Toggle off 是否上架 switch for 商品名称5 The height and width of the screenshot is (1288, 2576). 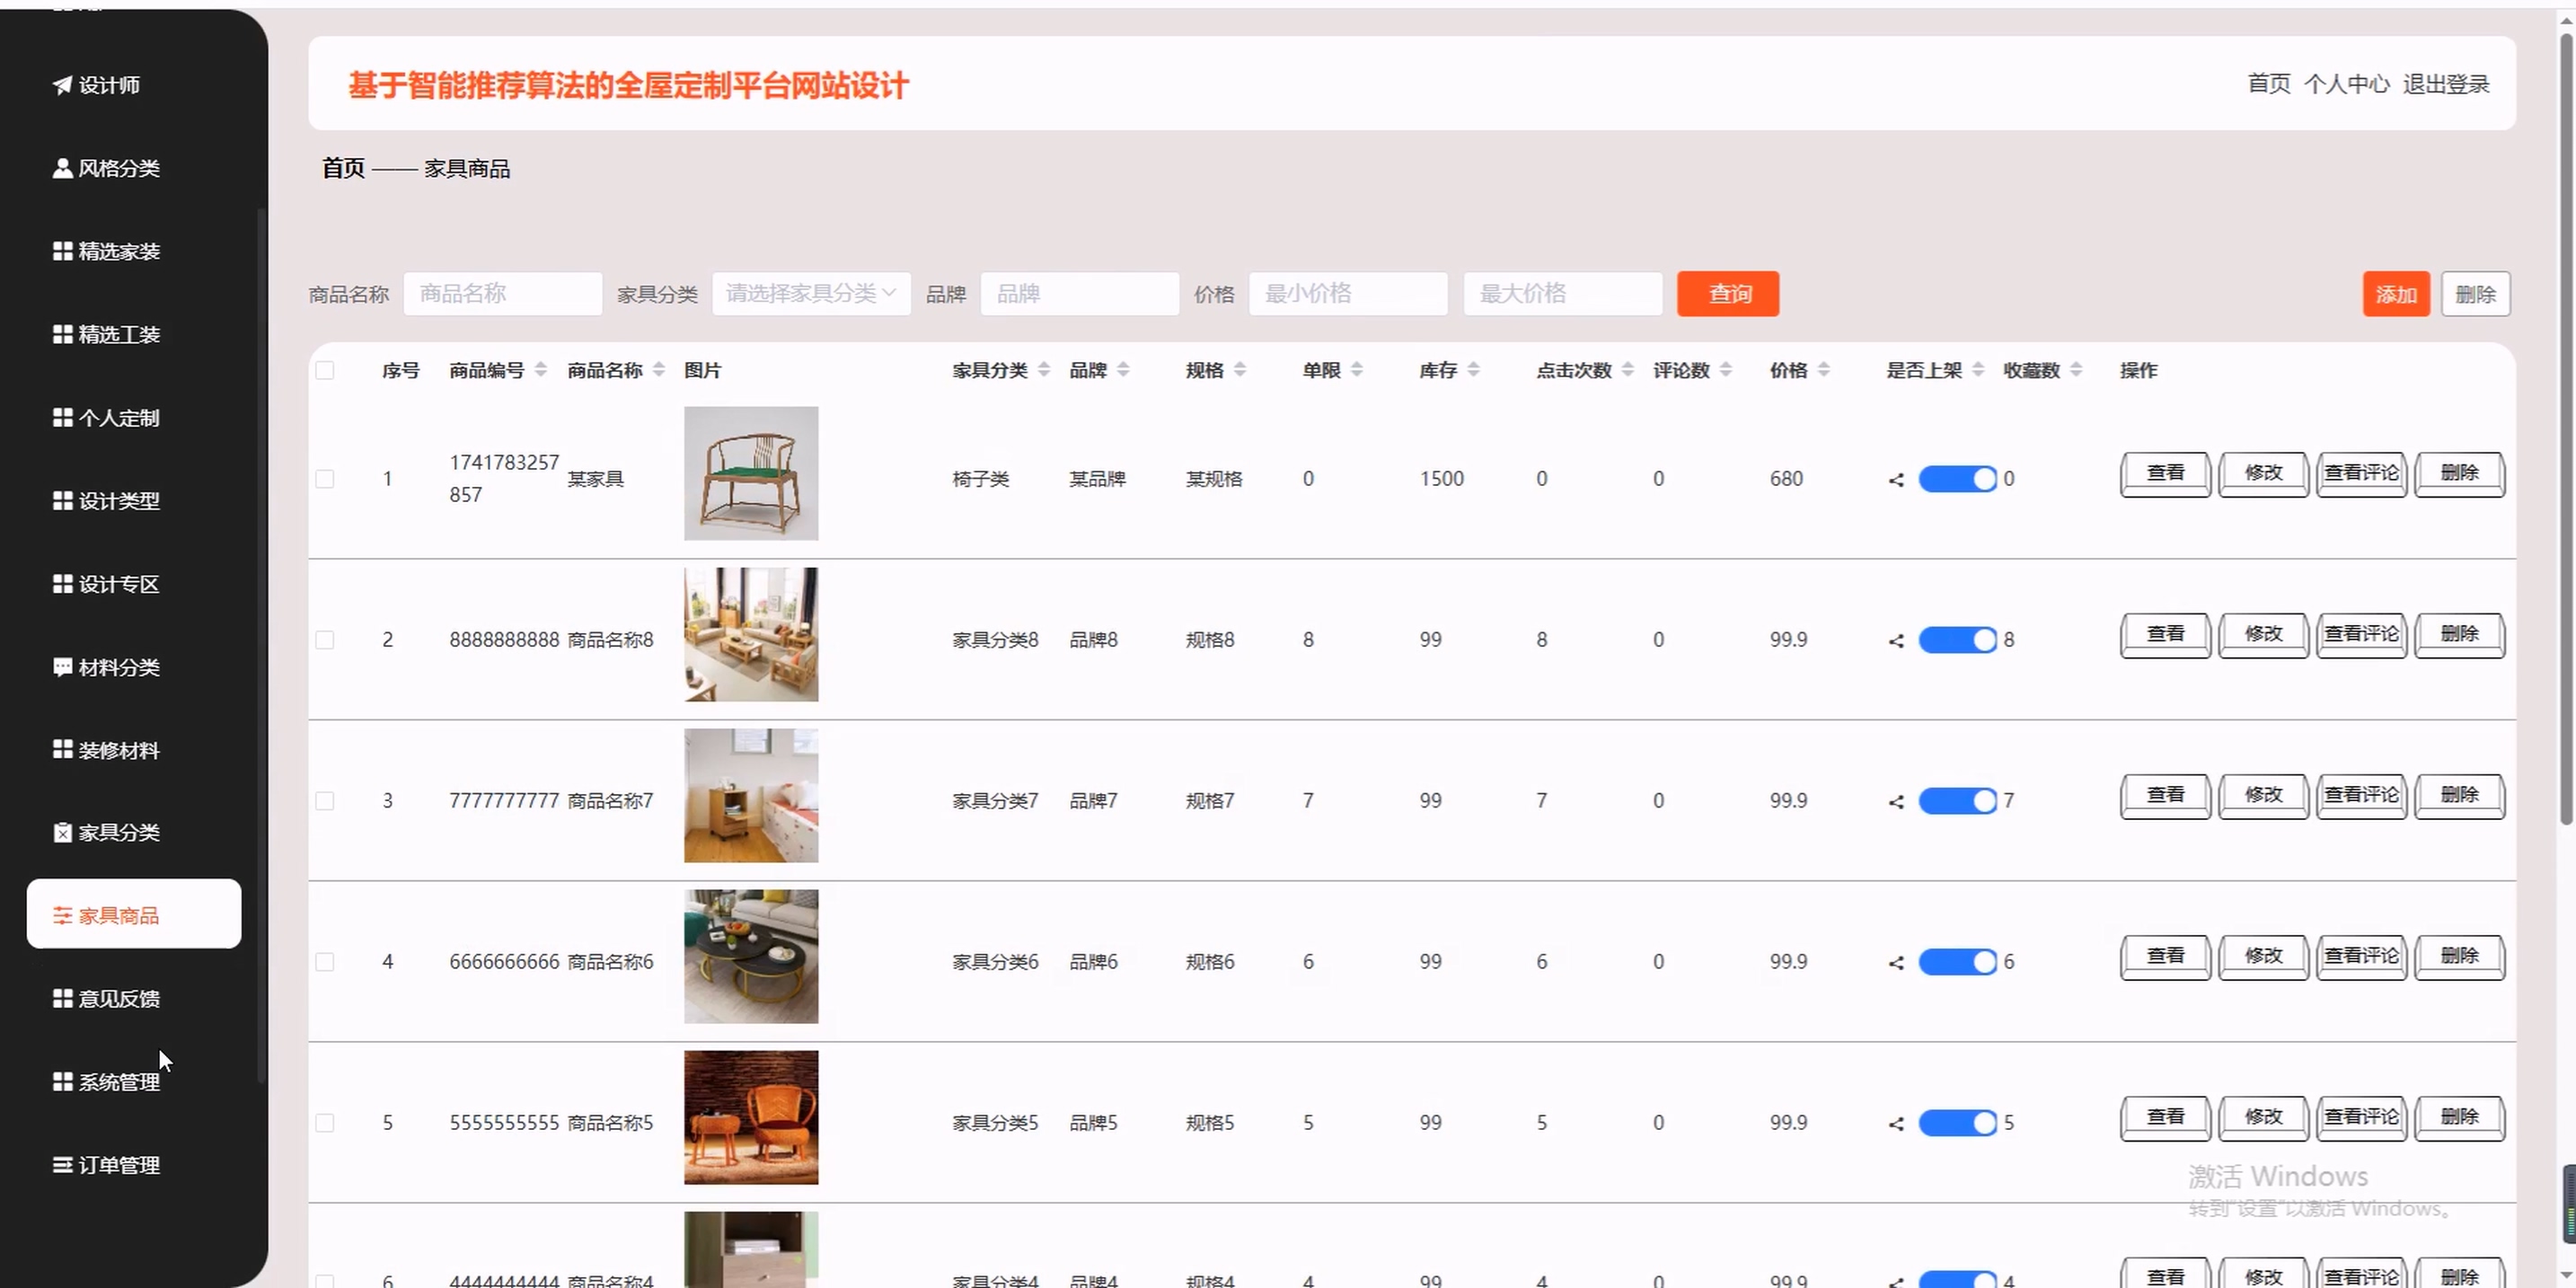point(1957,1123)
